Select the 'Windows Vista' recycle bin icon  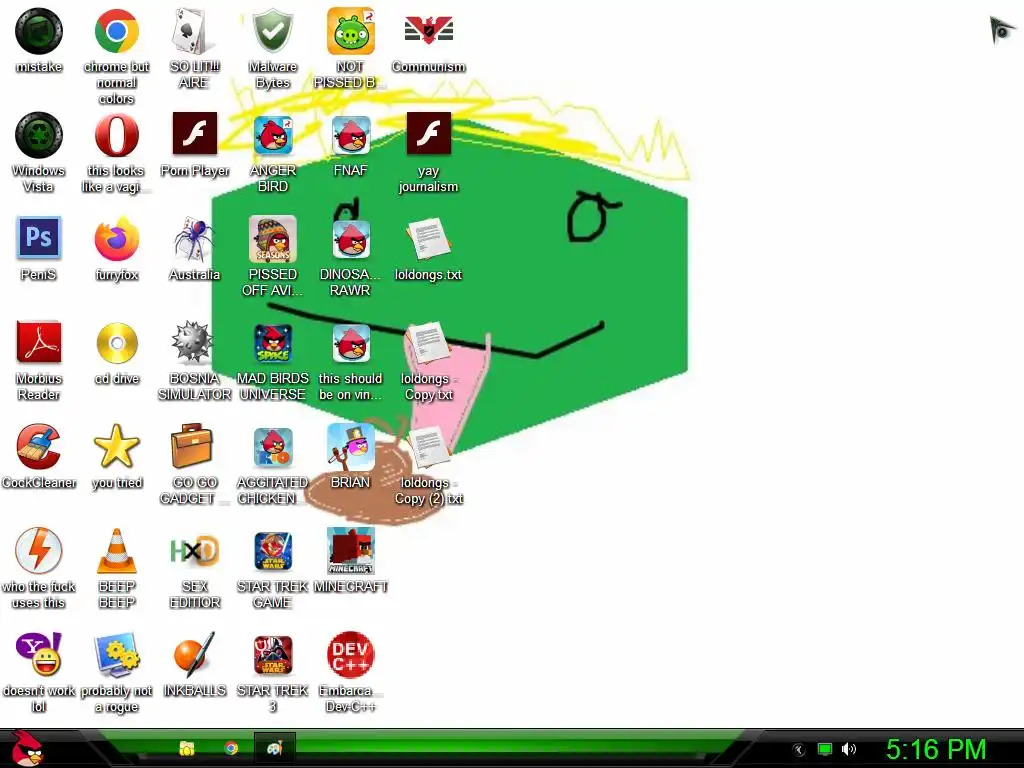point(39,135)
